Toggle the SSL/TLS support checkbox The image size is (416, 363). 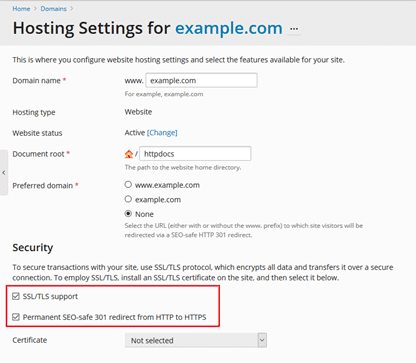pyautogui.click(x=16, y=296)
